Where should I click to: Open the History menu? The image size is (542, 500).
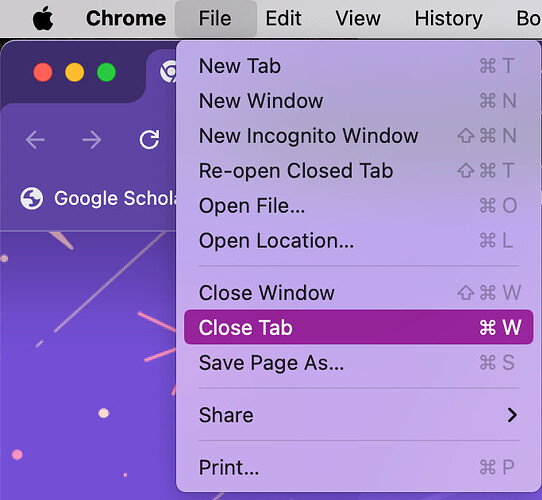point(449,18)
